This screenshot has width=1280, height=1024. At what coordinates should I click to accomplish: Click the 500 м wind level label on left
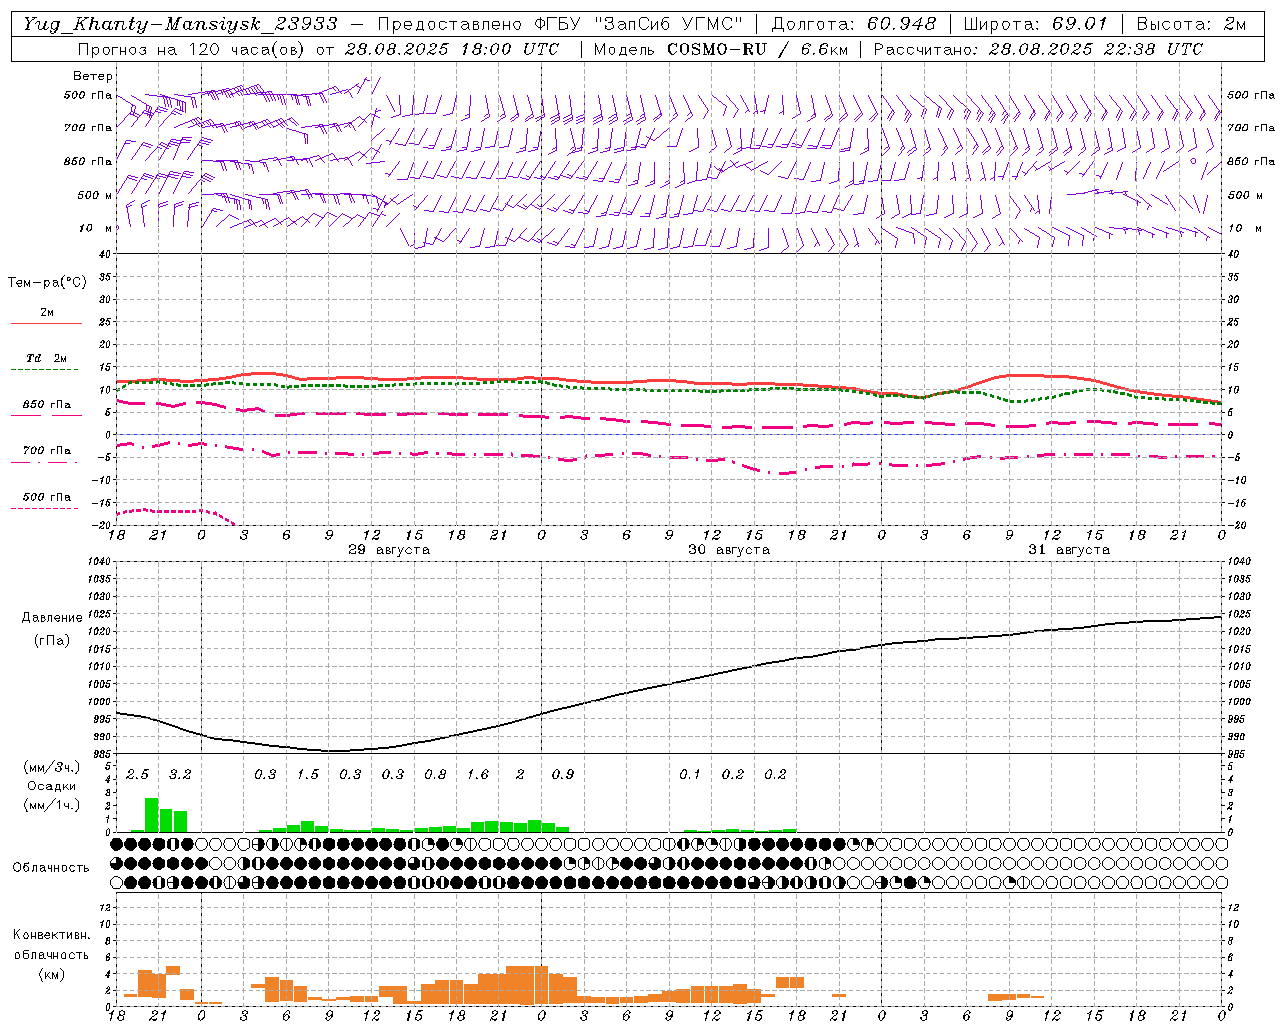click(96, 195)
